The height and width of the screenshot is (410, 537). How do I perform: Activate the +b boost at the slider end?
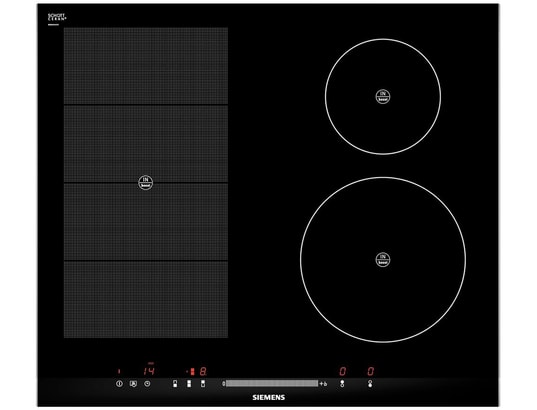[x=323, y=384]
